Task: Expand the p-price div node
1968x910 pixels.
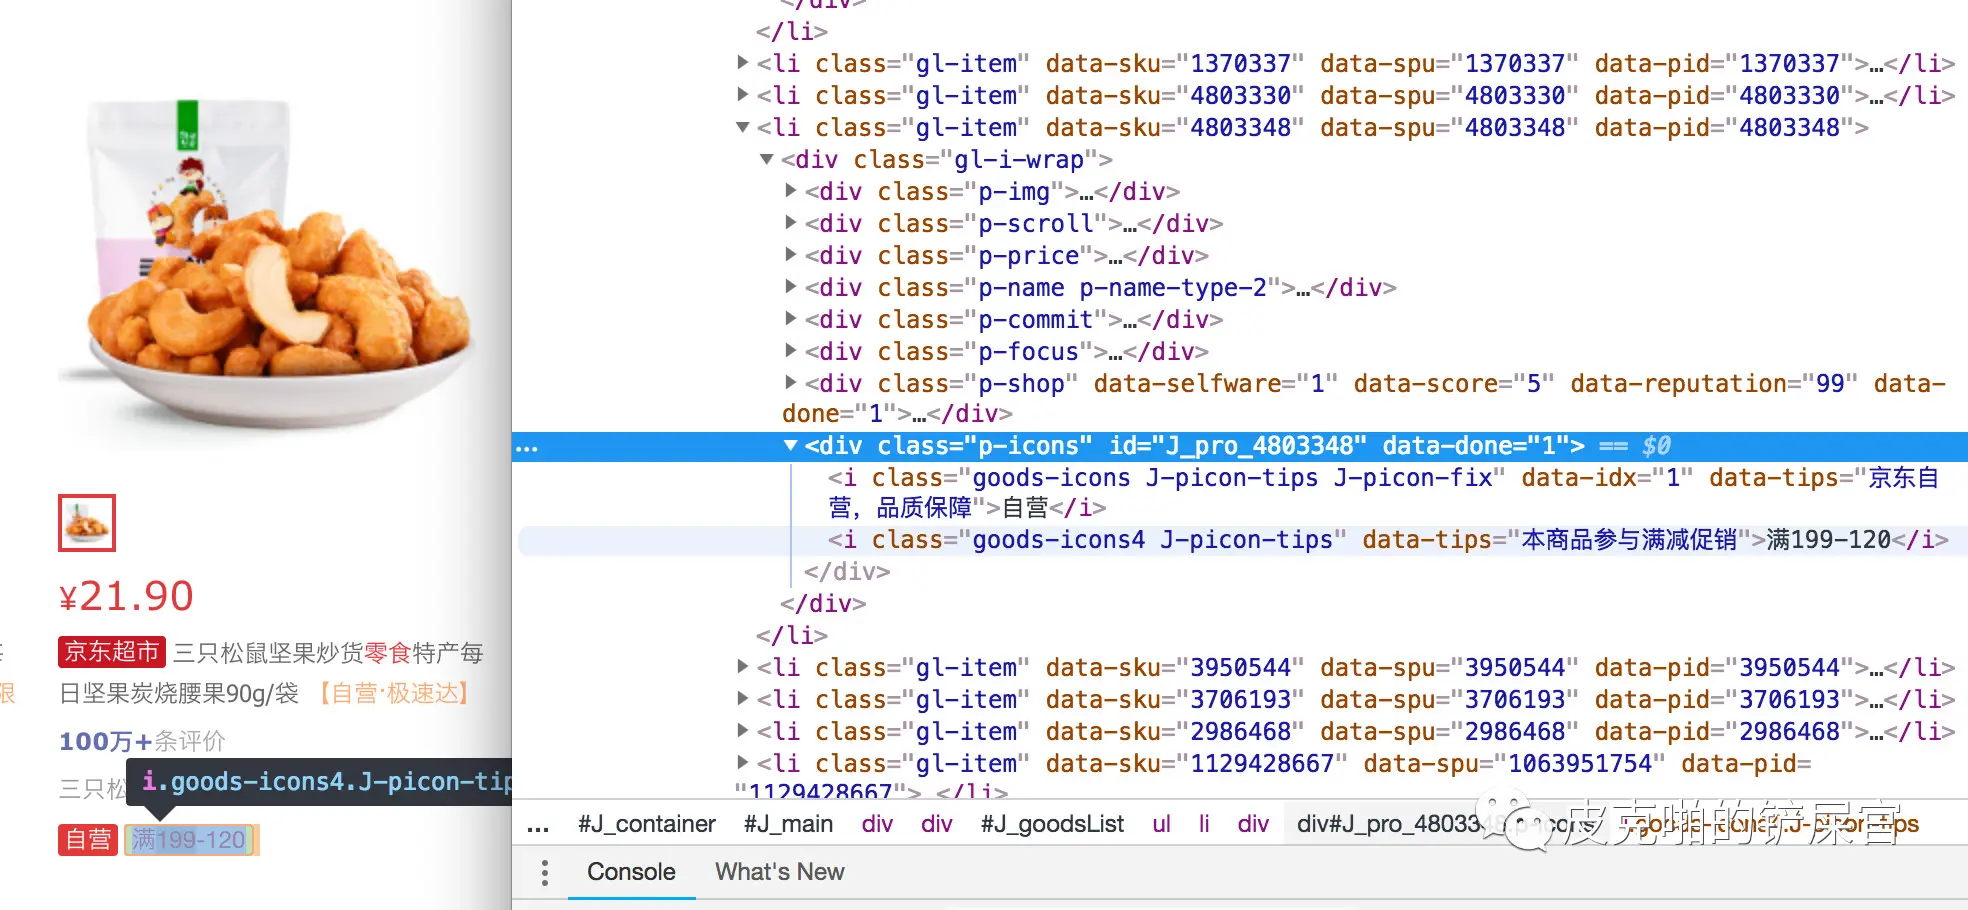Action: 791,255
